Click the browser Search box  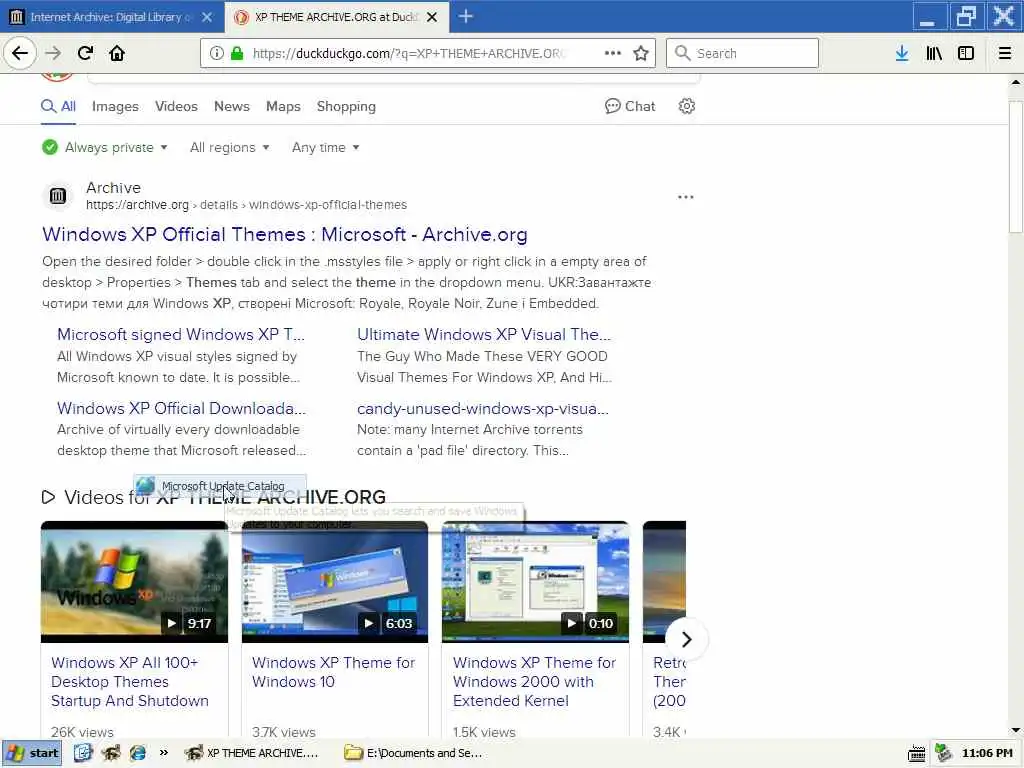click(742, 53)
